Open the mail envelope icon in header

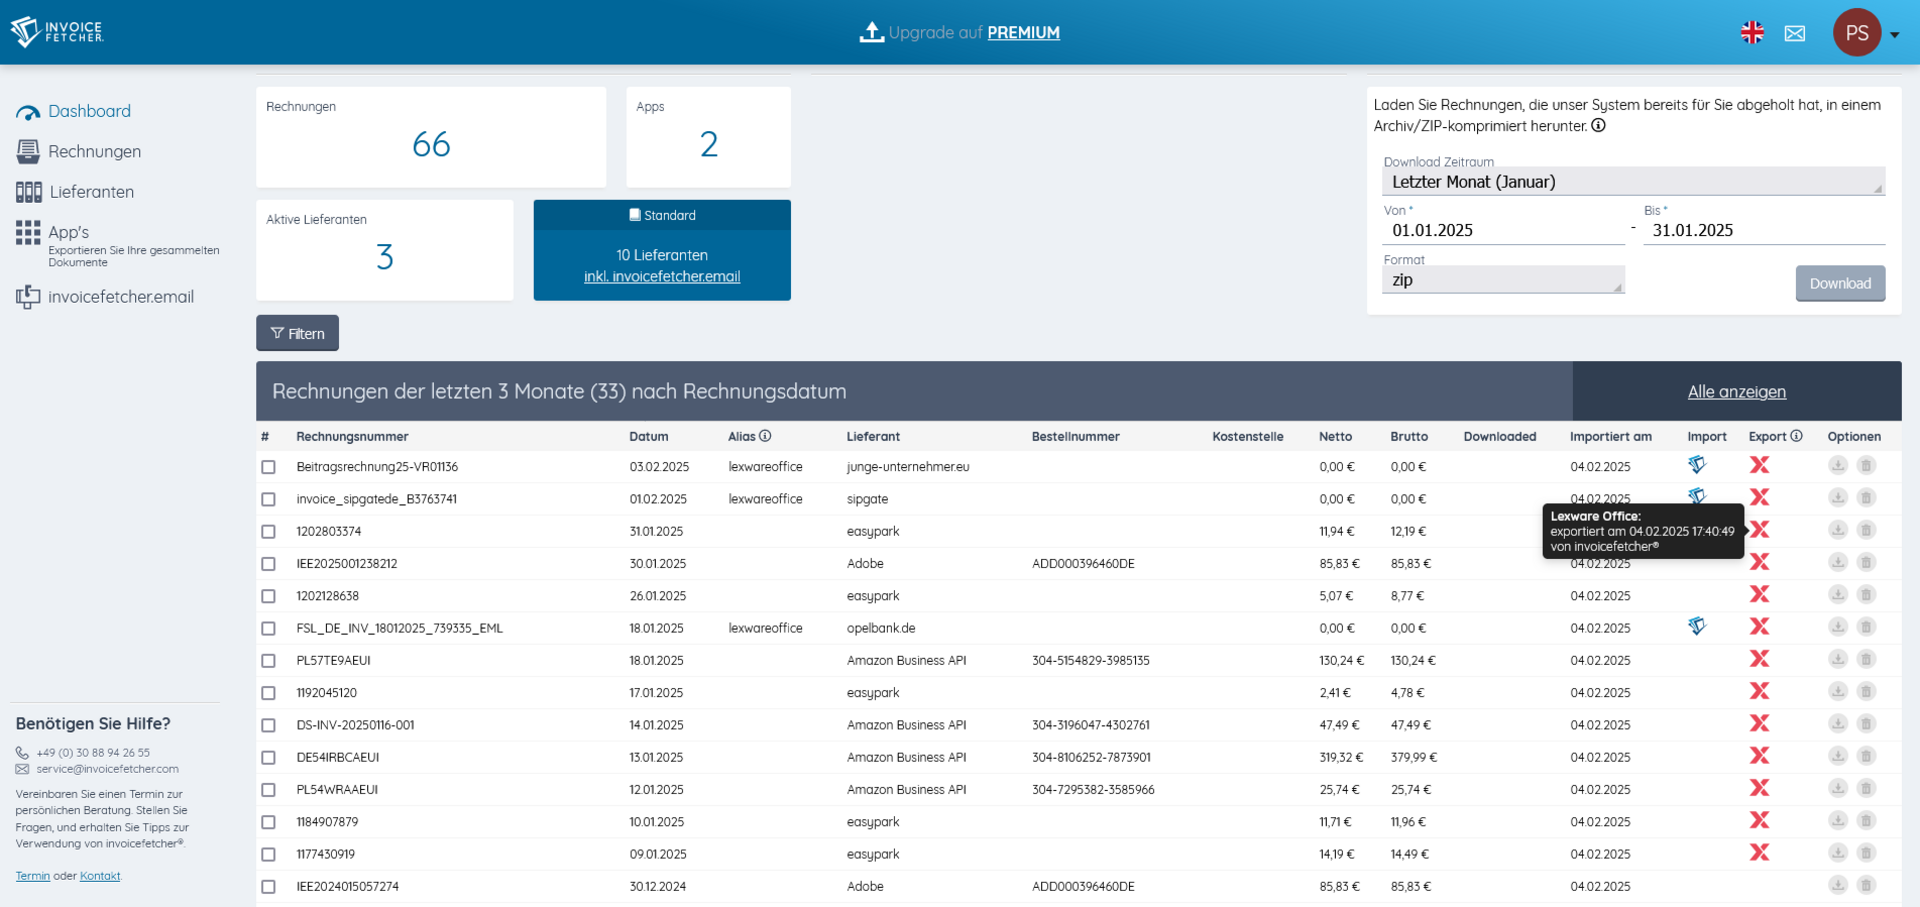click(x=1795, y=33)
